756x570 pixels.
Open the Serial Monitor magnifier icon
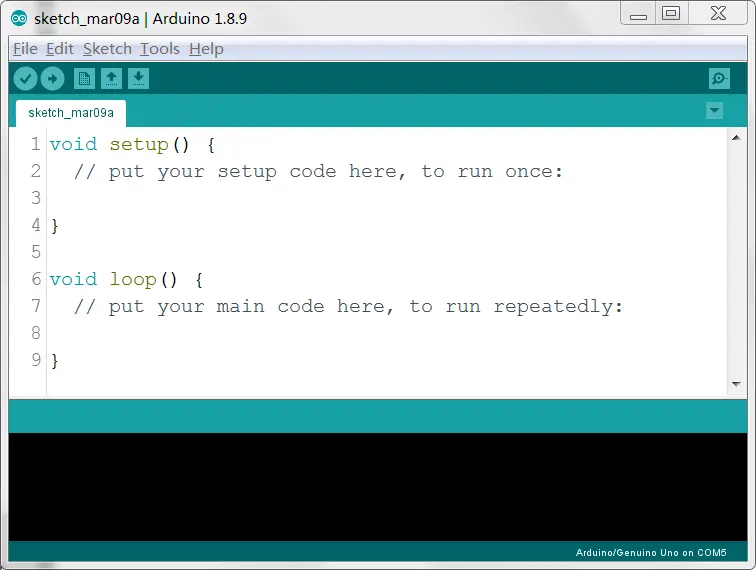point(719,79)
